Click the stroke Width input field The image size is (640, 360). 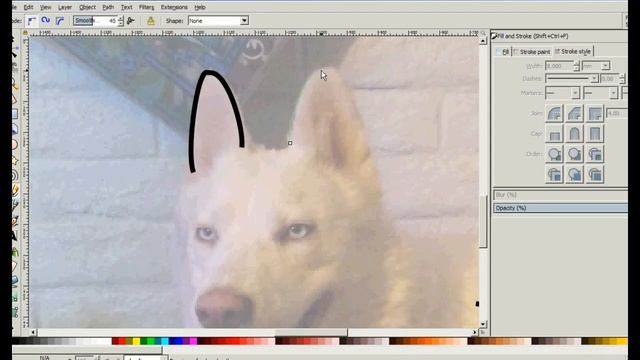(x=559, y=66)
